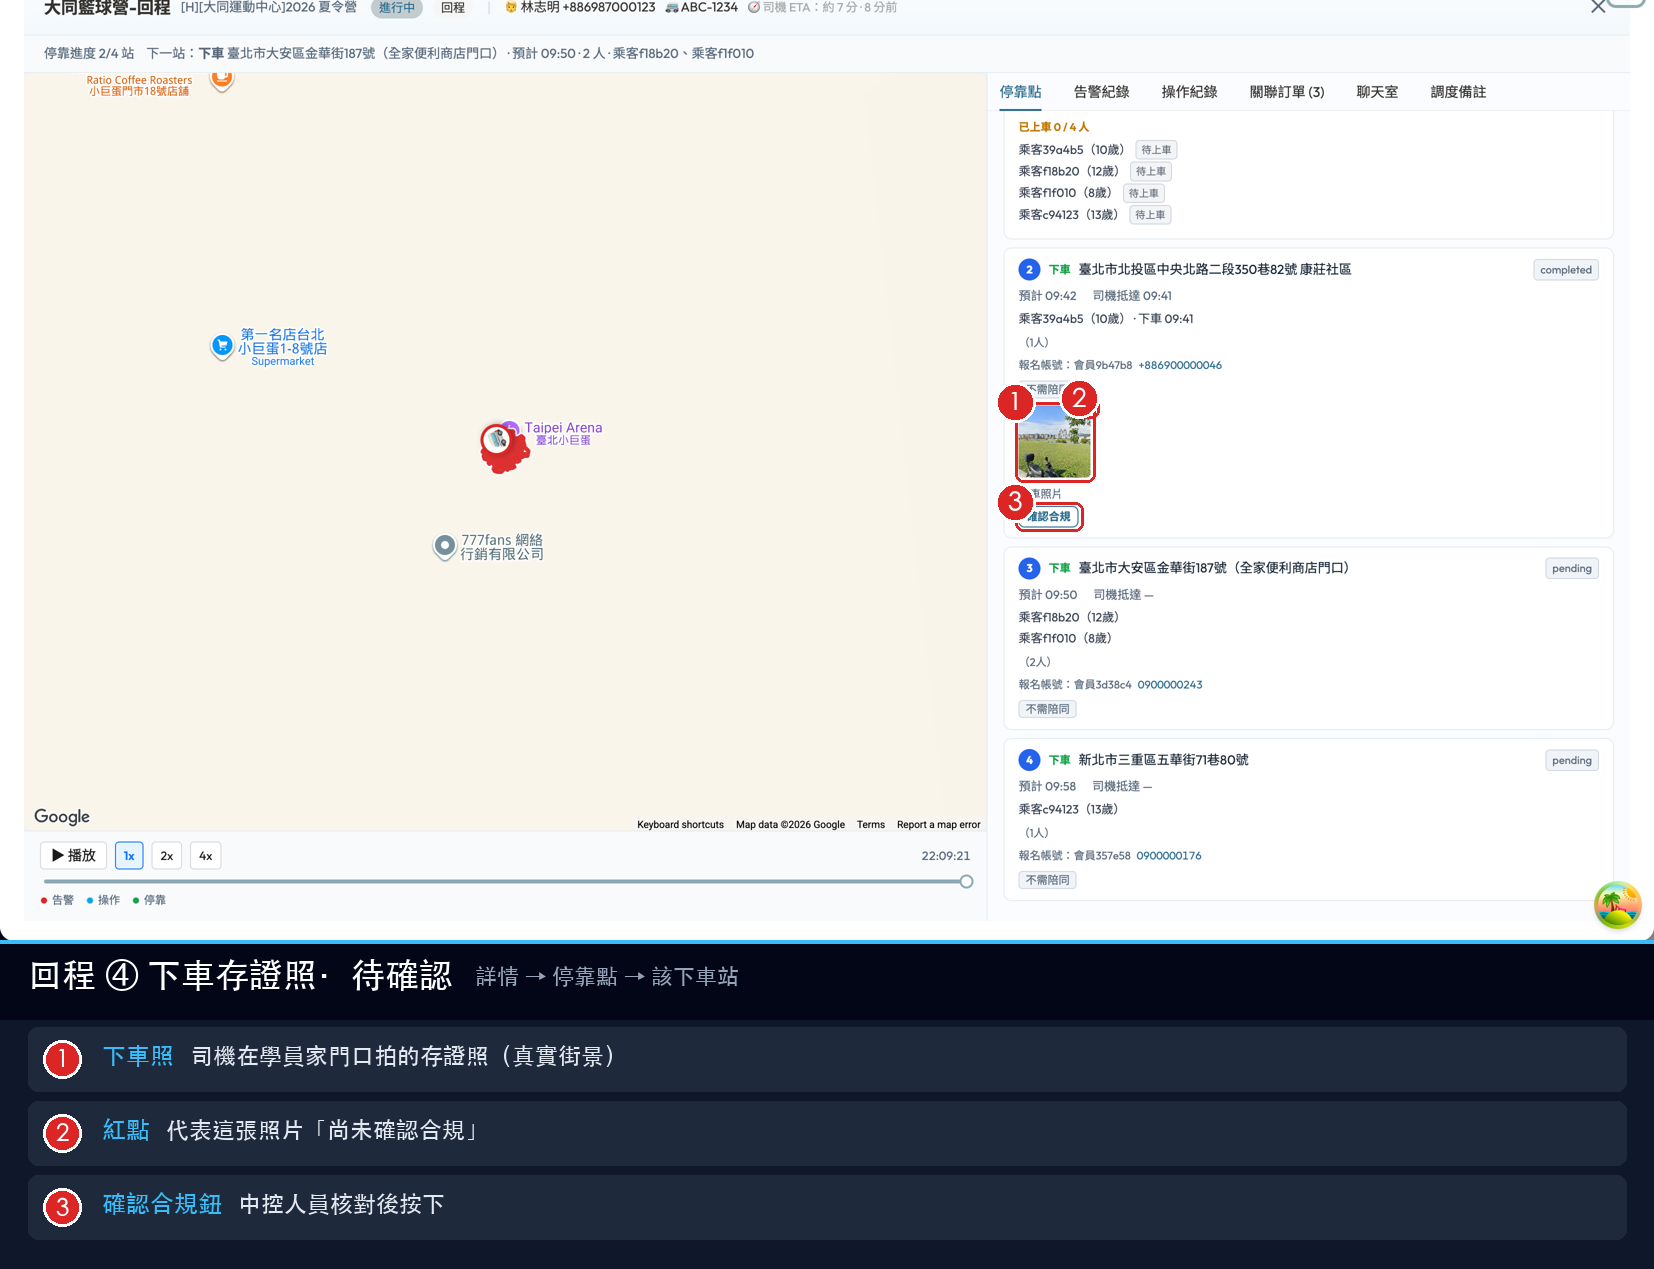This screenshot has height=1269, width=1654.
Task: Click the driver name 林志明 +886987000123
Action: (588, 7)
